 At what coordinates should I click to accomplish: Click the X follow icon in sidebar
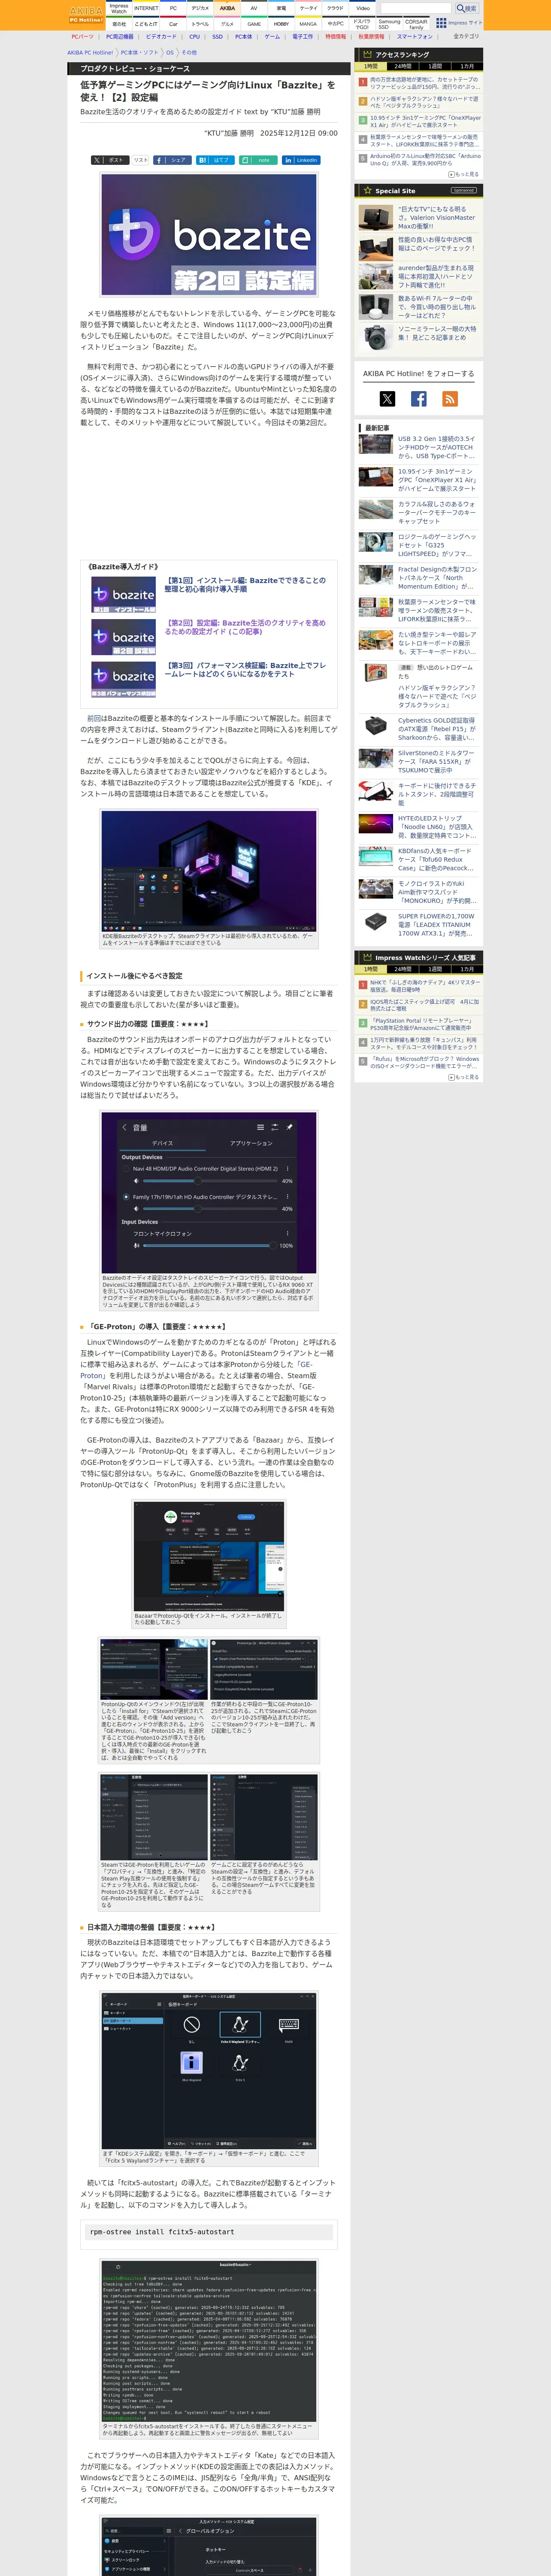387,399
